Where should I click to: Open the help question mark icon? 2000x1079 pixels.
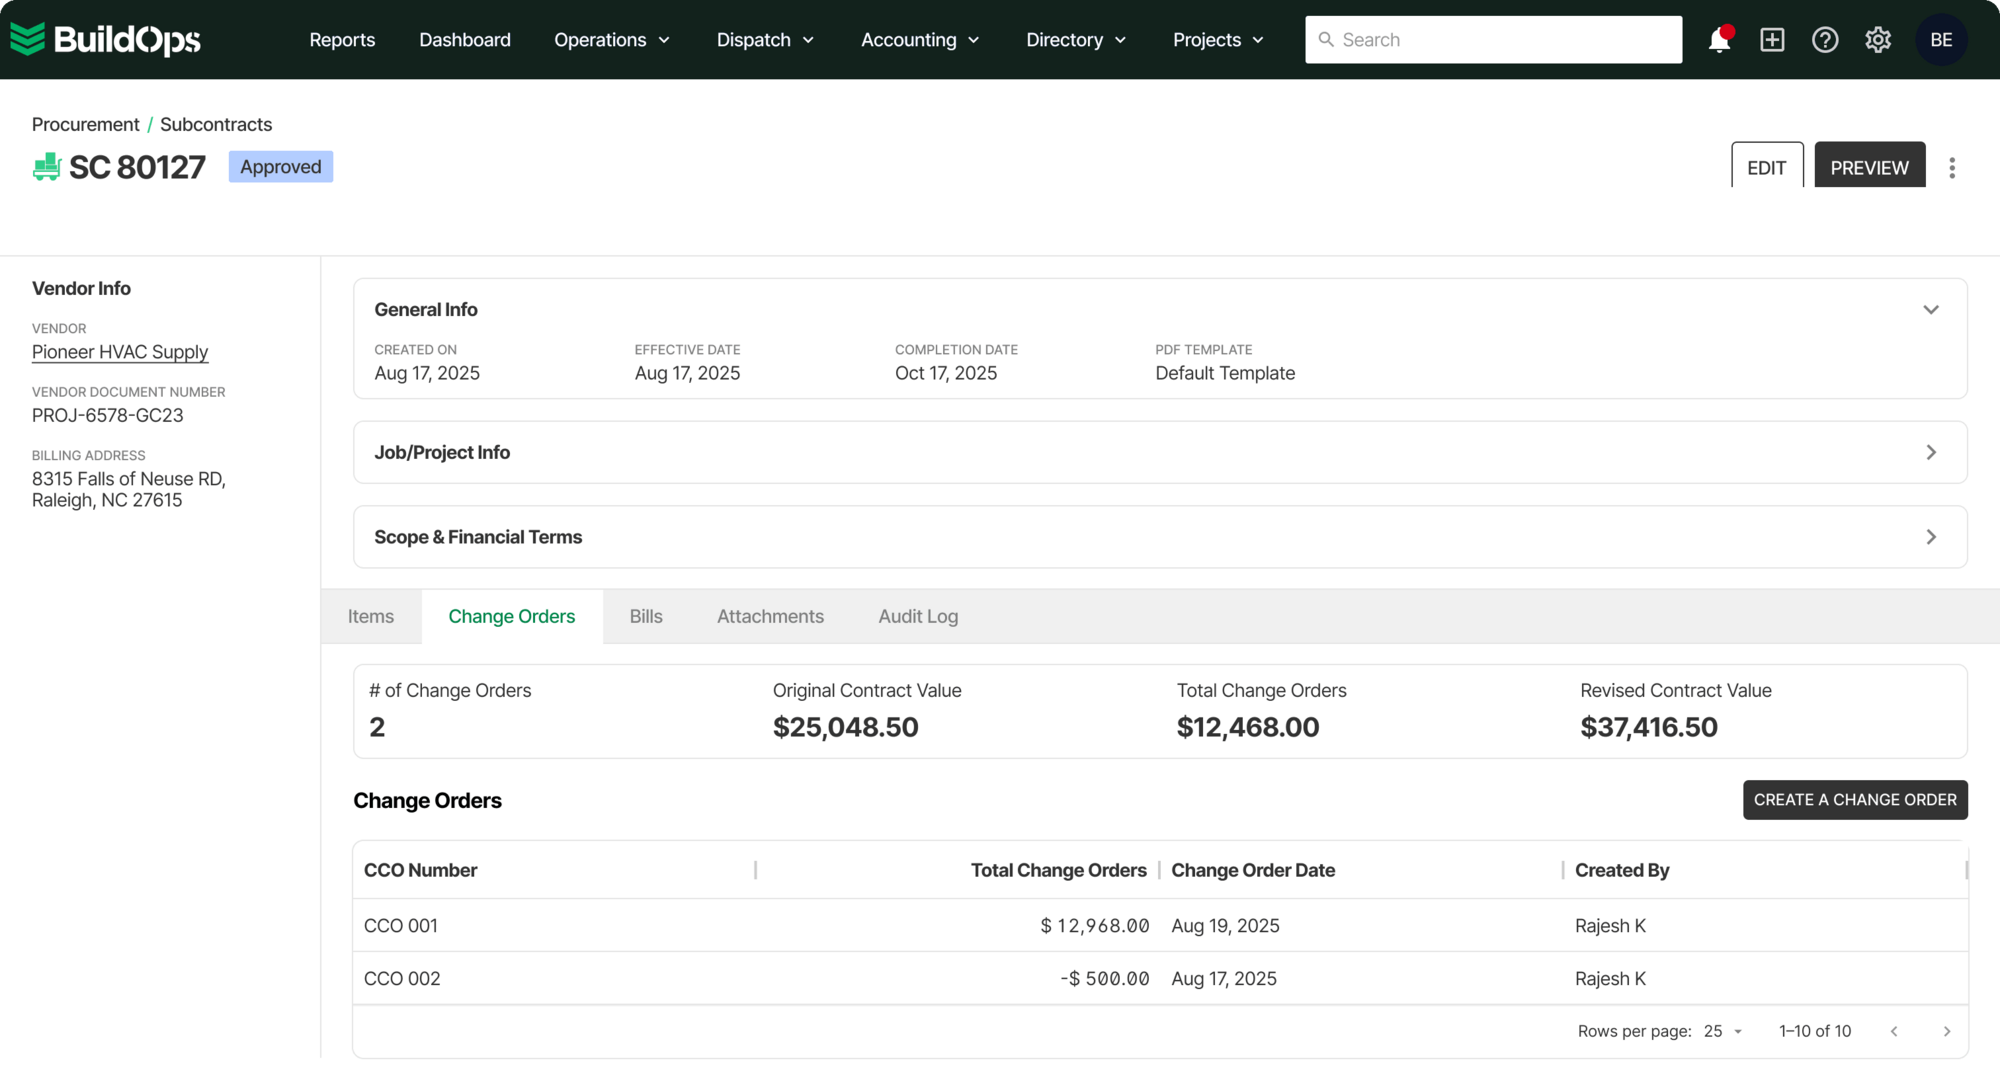(x=1825, y=40)
